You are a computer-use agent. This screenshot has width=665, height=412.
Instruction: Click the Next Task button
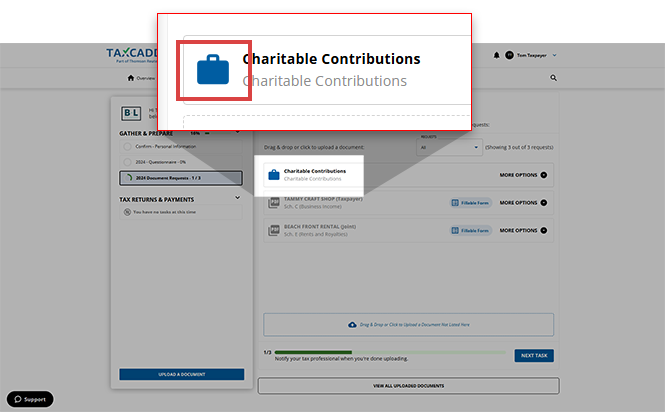(534, 355)
